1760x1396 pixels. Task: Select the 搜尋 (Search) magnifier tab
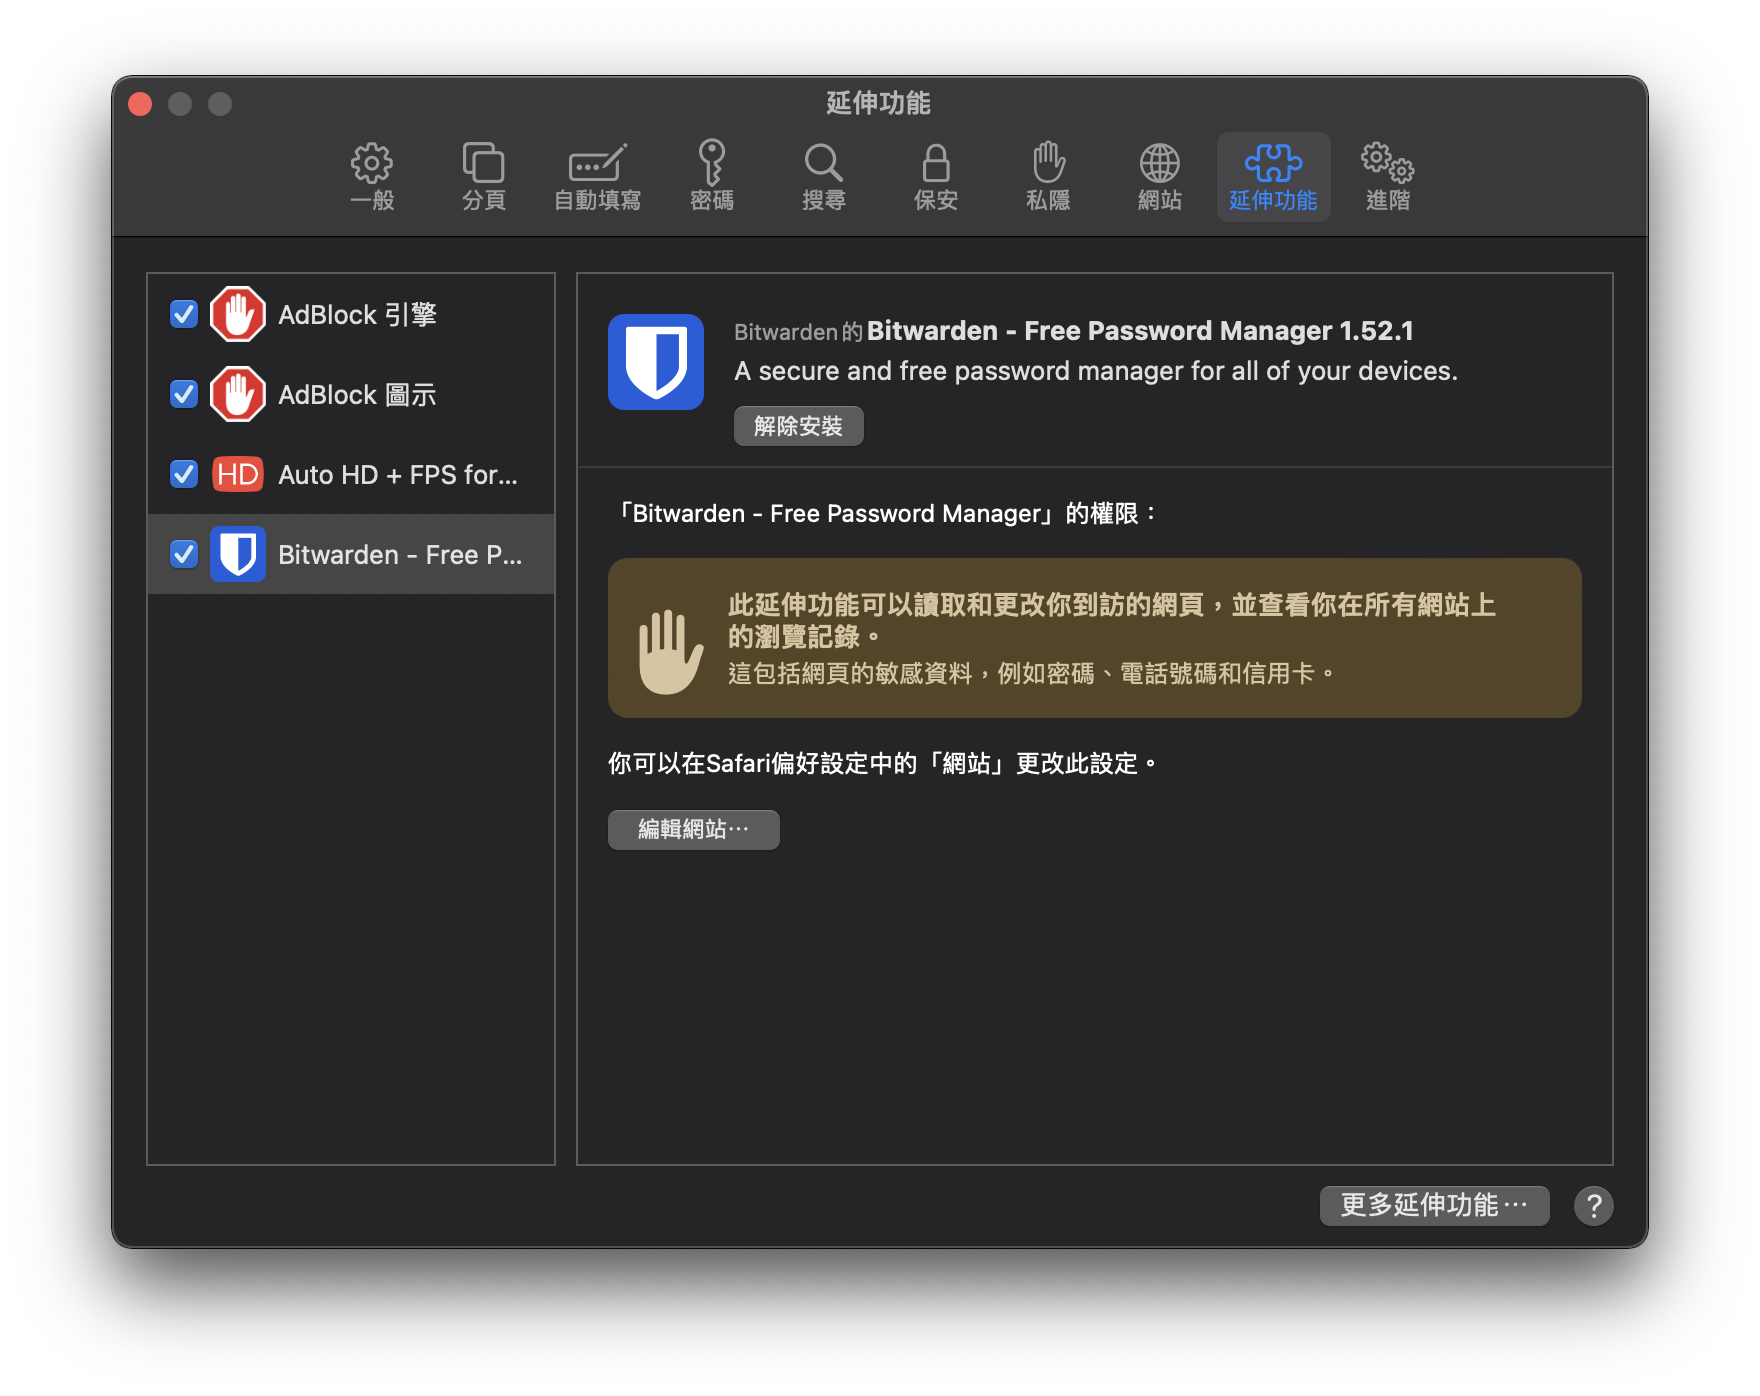(x=824, y=177)
